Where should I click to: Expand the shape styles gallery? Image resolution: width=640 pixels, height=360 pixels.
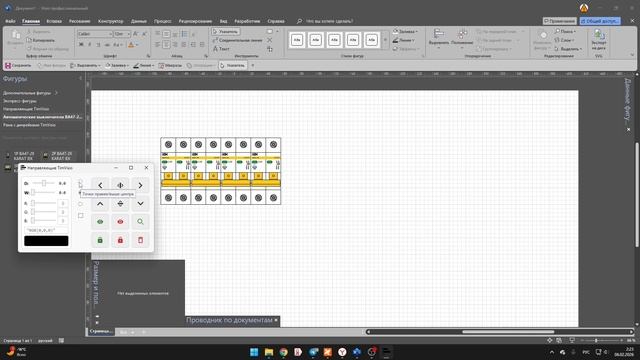(x=385, y=40)
